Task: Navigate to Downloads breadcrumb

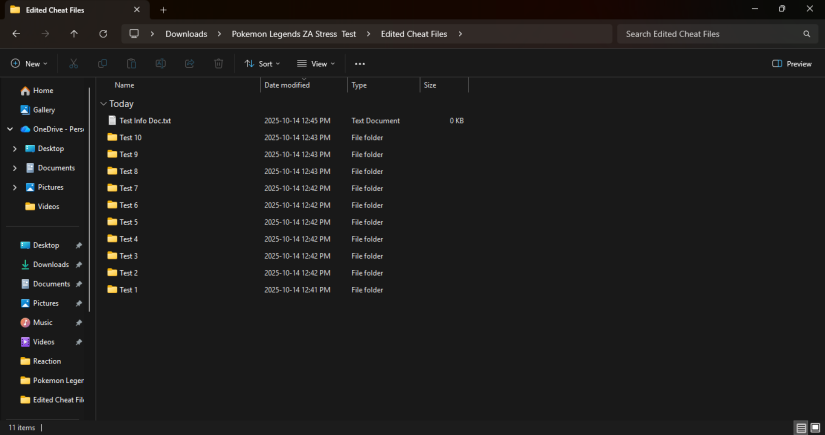Action: tap(186, 34)
